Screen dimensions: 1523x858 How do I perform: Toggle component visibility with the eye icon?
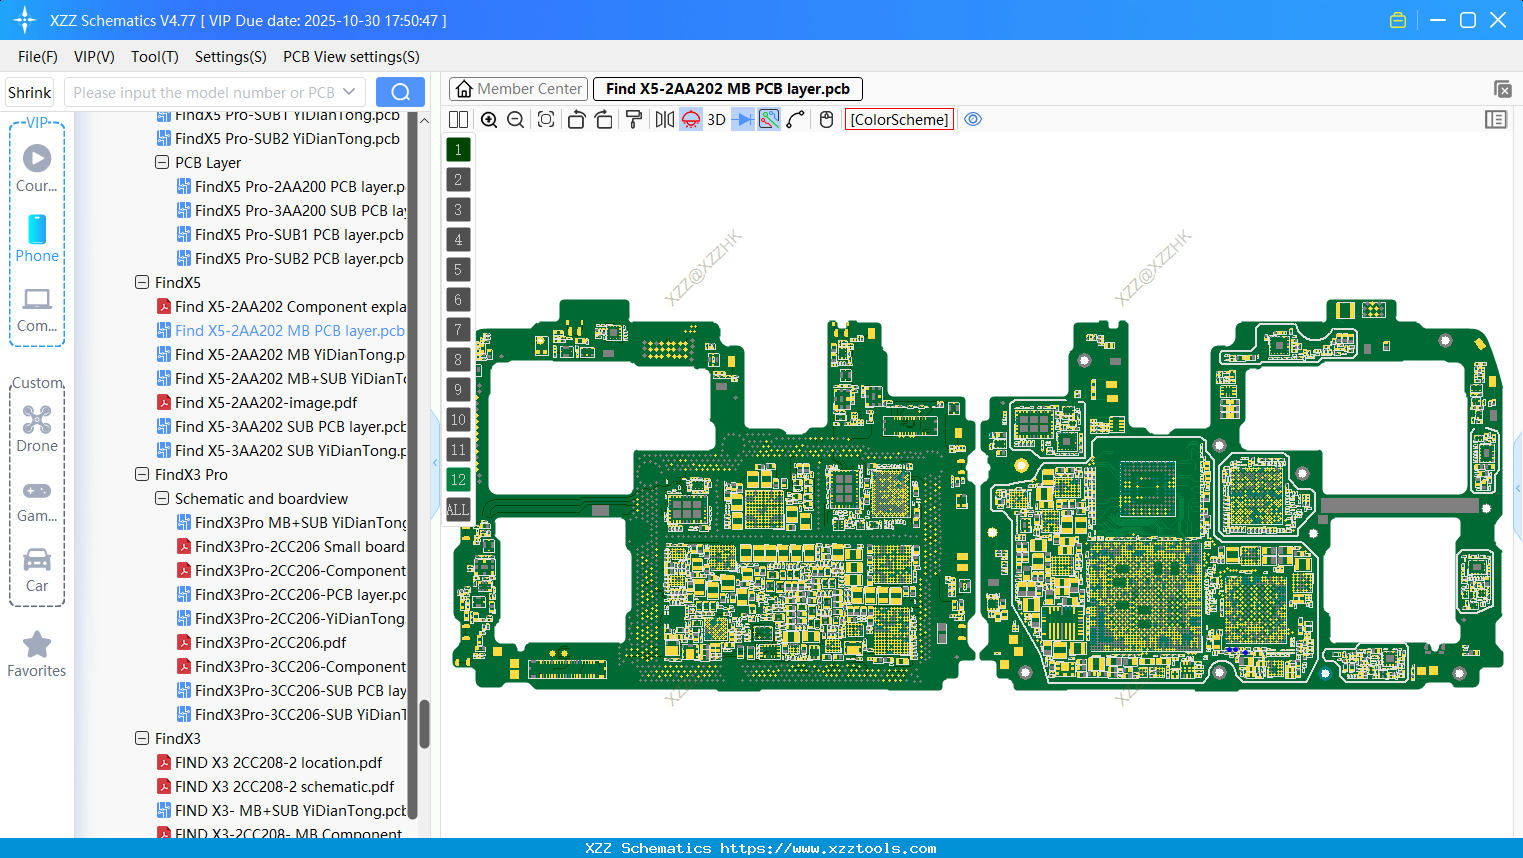973,119
